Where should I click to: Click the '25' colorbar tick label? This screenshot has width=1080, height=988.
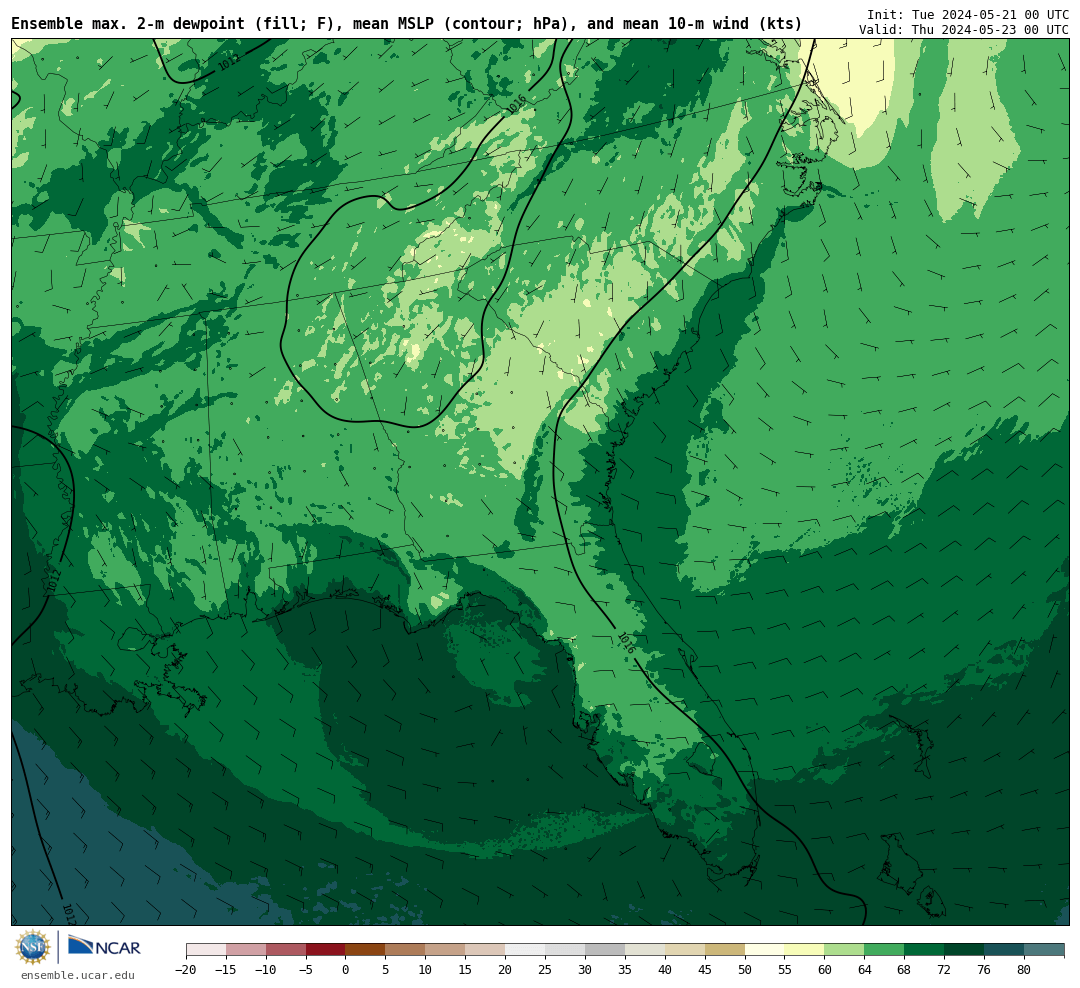pyautogui.click(x=546, y=970)
